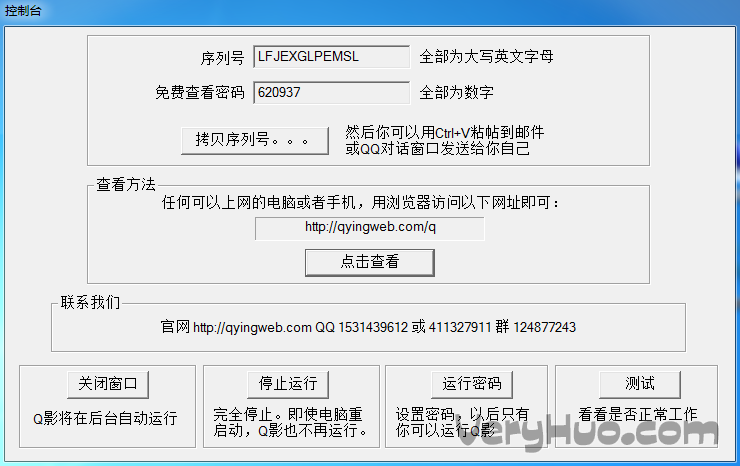Screen dimensions: 740x466
Task: Click the 完全停止 description text
Action: [x=290, y=422]
